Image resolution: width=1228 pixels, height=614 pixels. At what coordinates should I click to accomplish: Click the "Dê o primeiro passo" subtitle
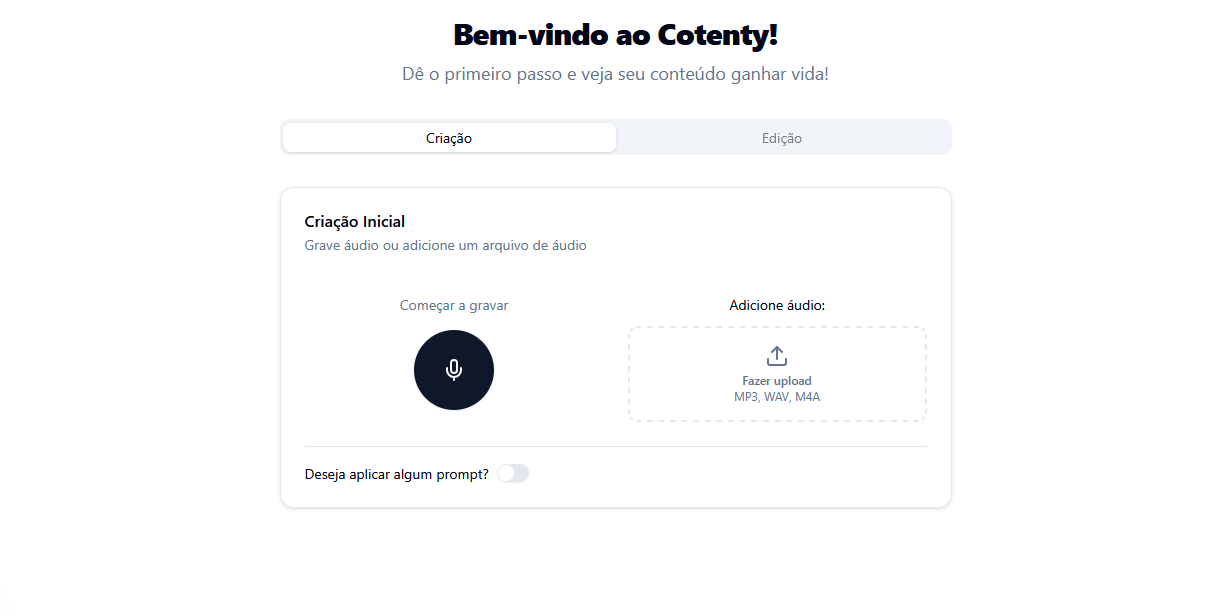(615, 74)
